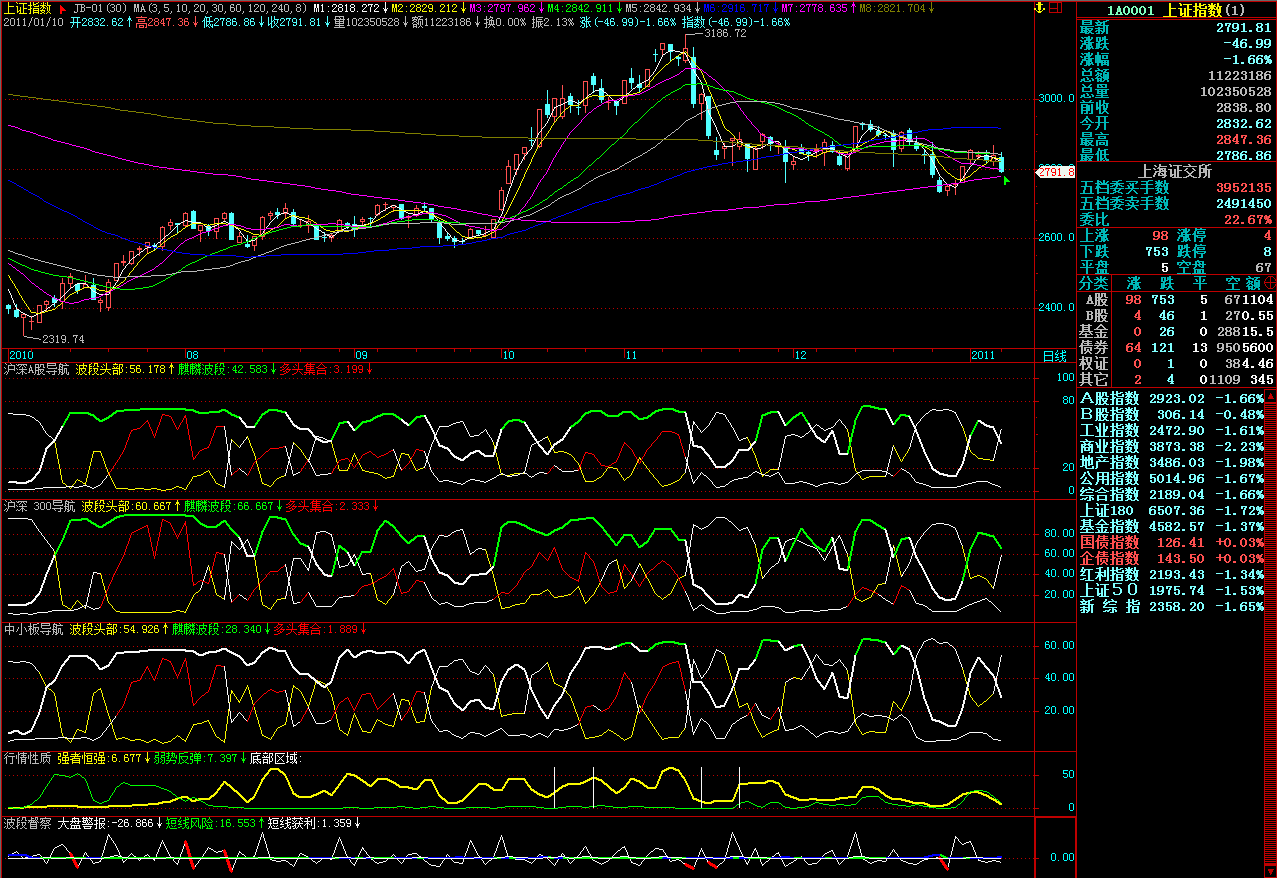The height and width of the screenshot is (878, 1277).
Task: Select the 国债指数 row
Action: [x=1172, y=542]
